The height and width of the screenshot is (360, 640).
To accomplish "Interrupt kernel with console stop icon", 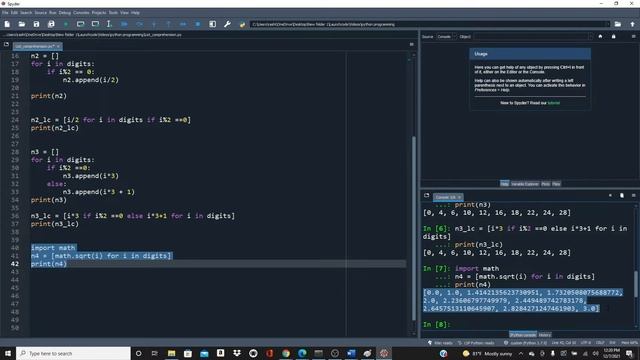I will point(610,196).
